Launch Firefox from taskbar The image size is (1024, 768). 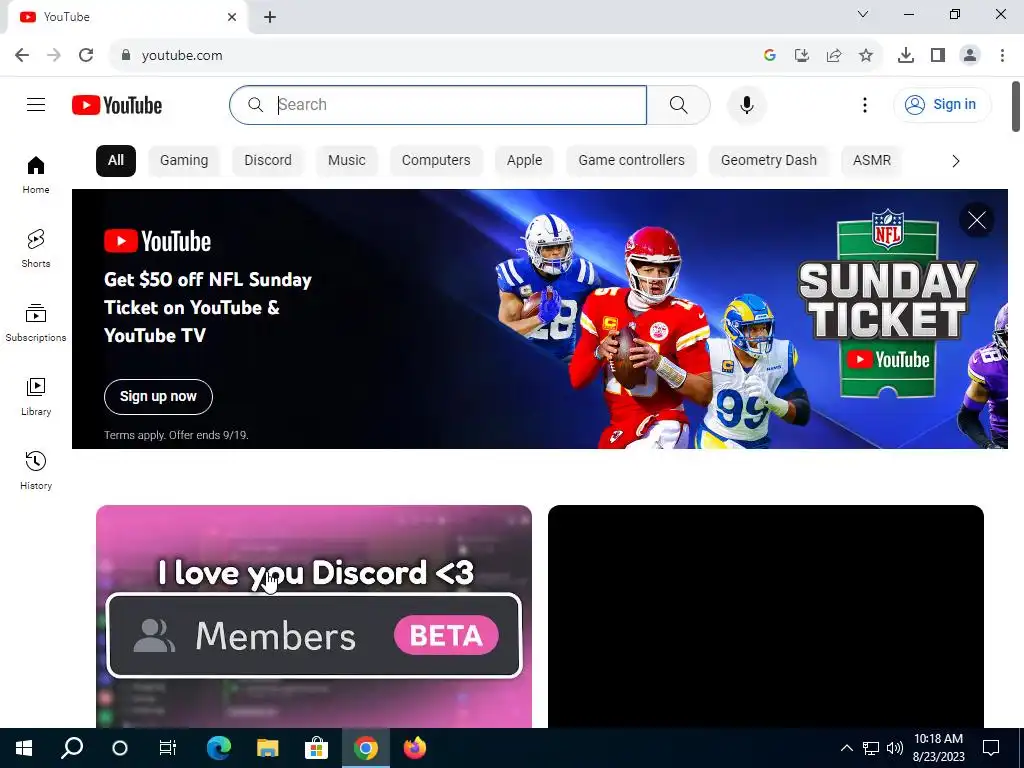click(415, 748)
